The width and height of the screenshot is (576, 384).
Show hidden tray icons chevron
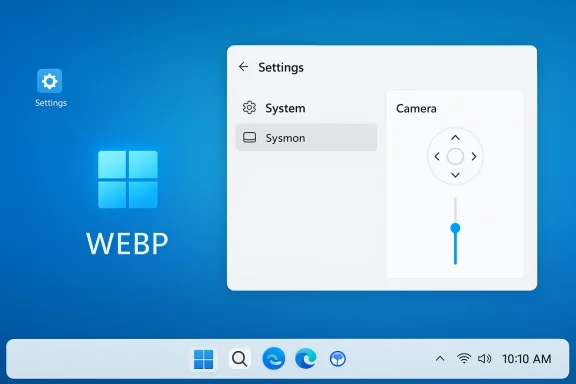point(440,359)
